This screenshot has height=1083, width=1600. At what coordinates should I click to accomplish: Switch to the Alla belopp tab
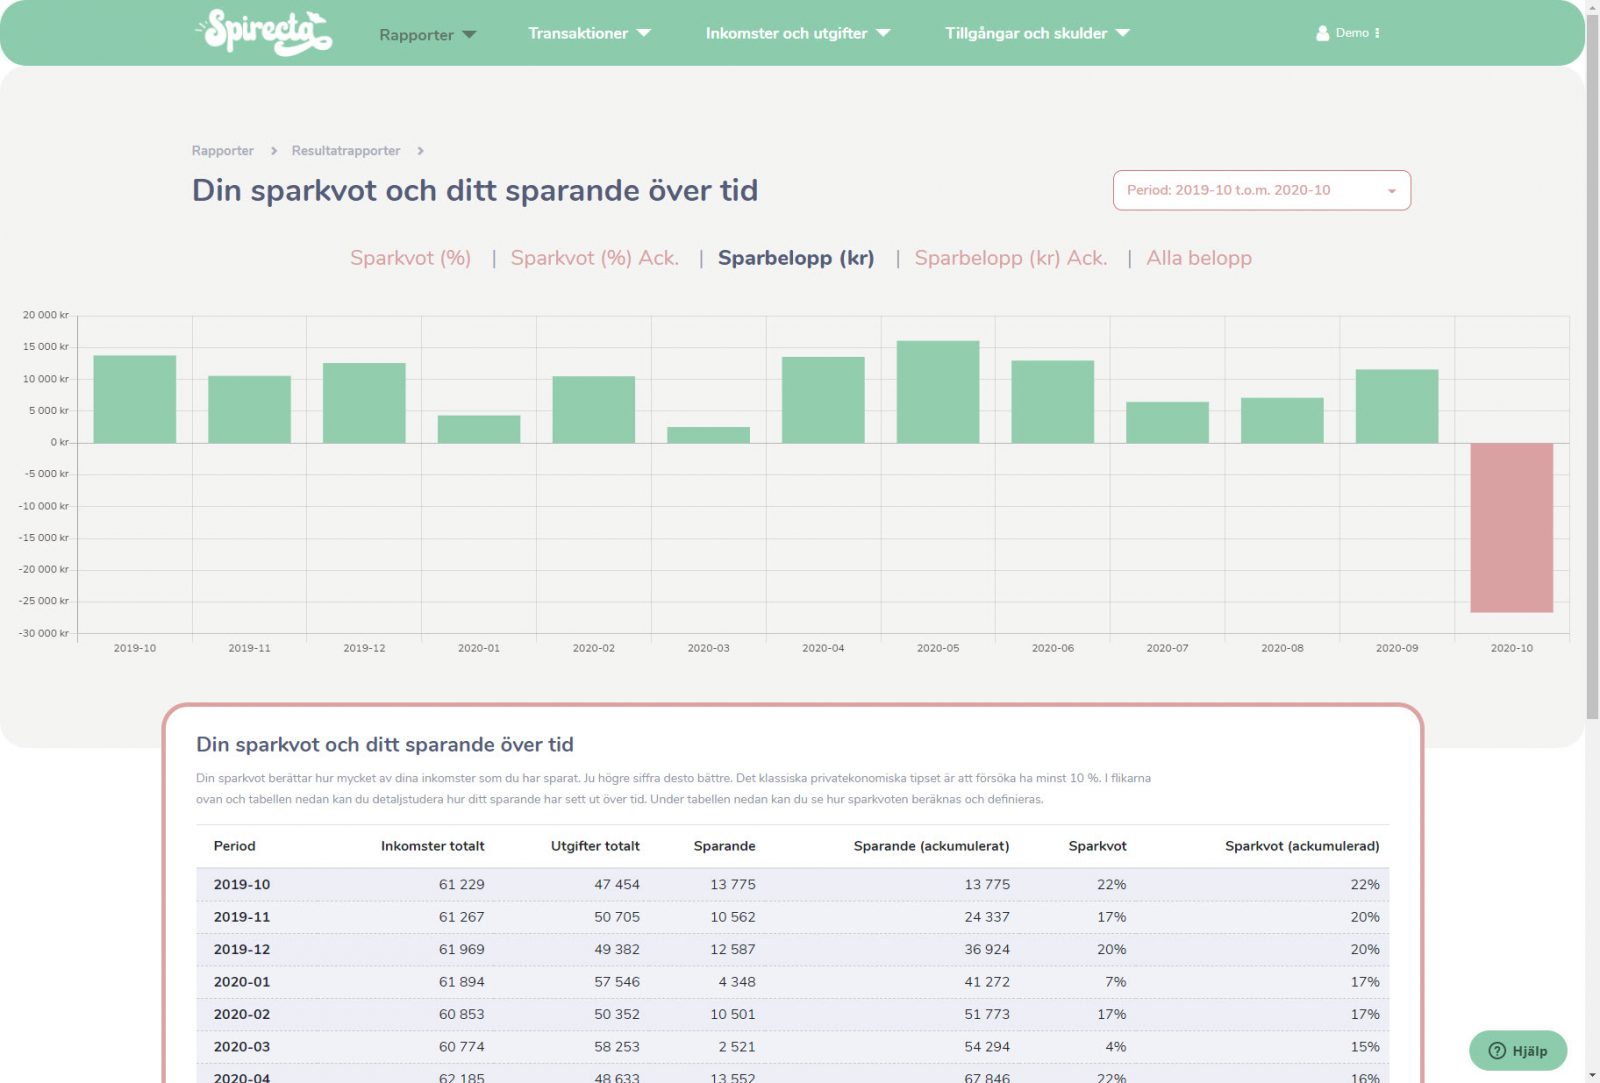[1198, 258]
